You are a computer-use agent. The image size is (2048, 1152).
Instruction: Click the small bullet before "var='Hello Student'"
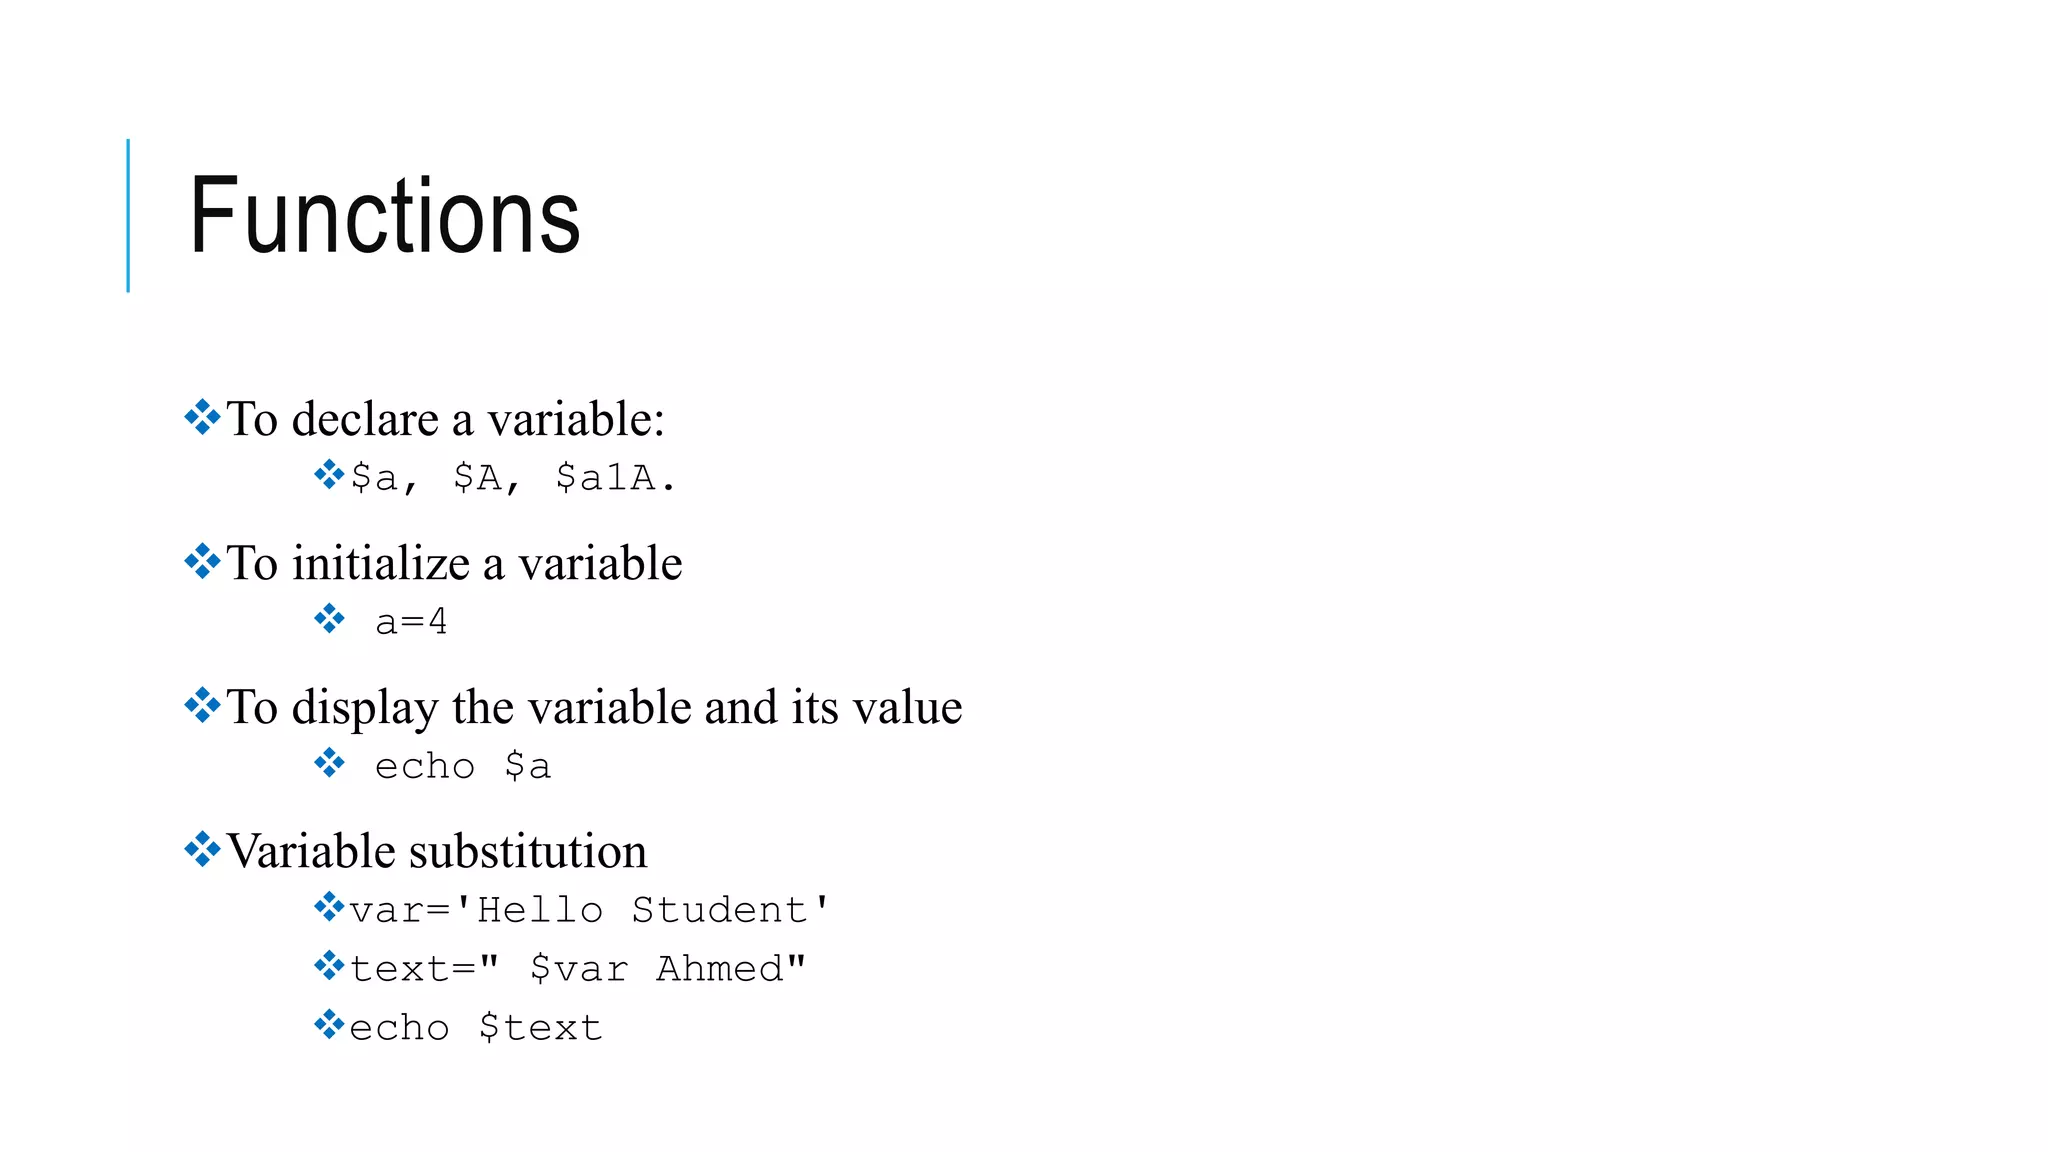pos(328,907)
